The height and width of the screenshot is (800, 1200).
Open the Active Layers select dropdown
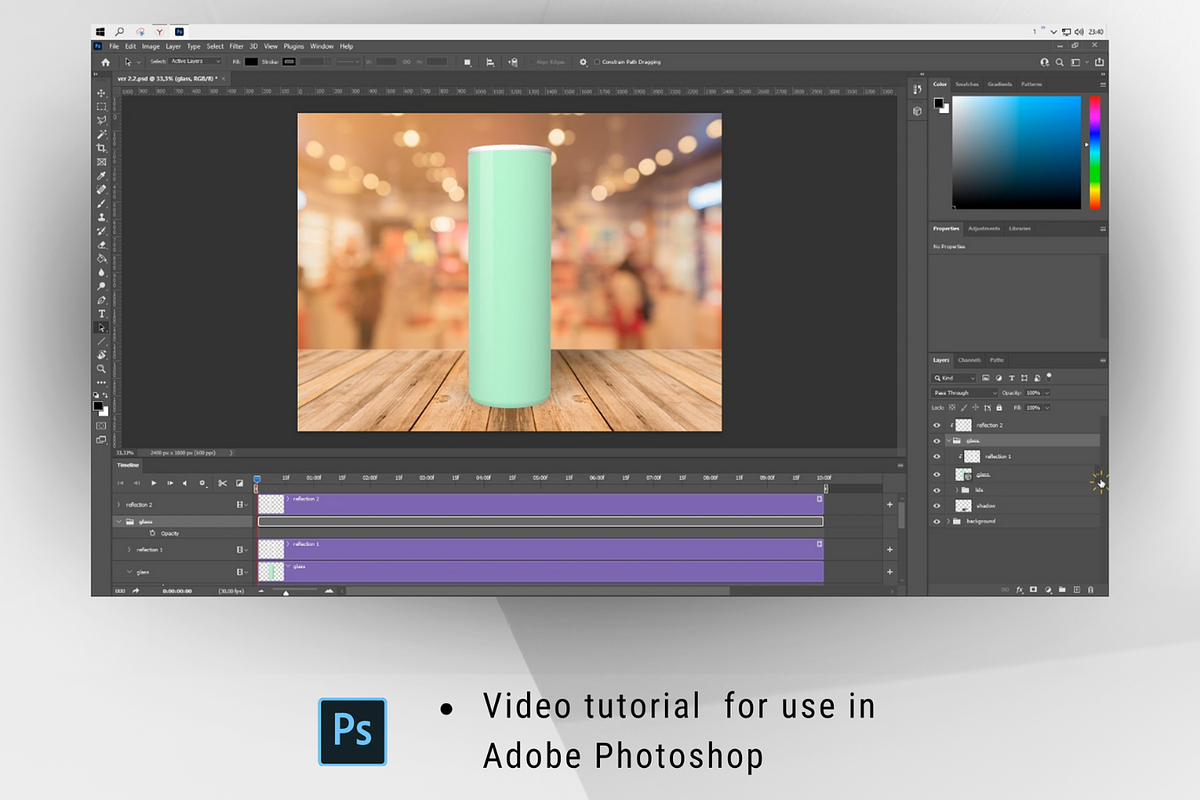[196, 62]
